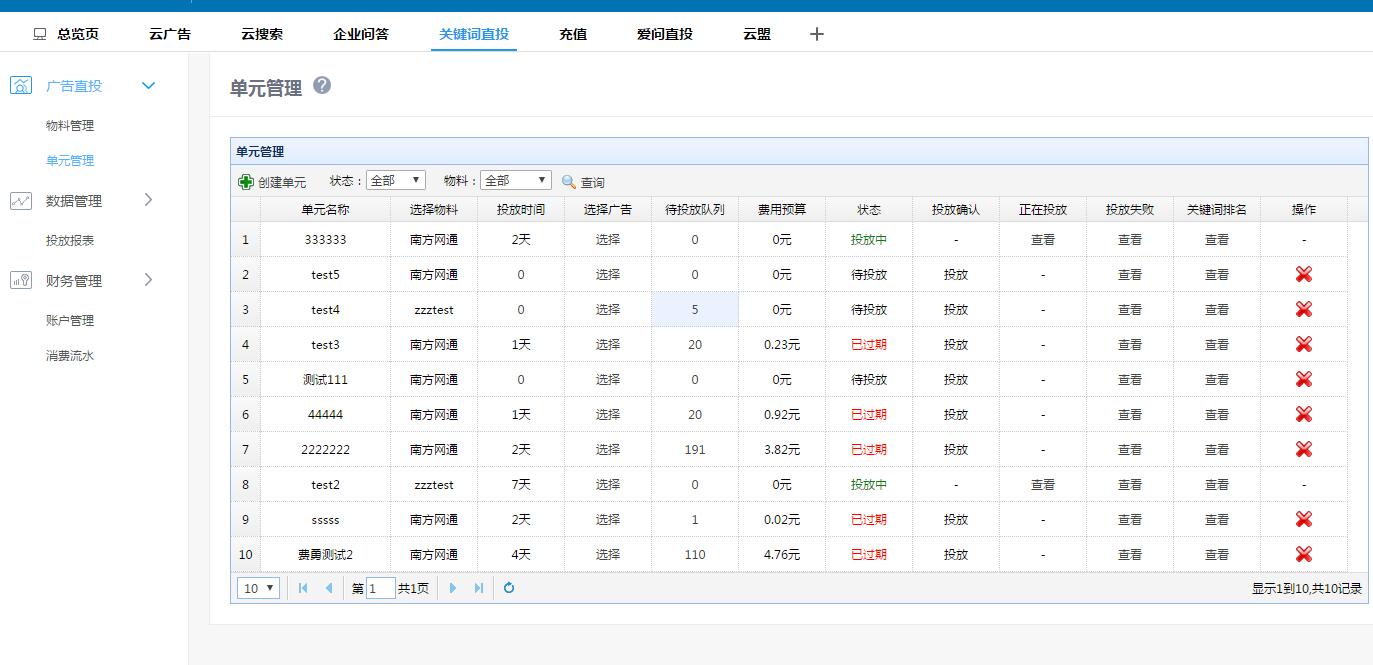Delete the 测试111 unit with red X
This screenshot has width=1373, height=665.
(1303, 380)
